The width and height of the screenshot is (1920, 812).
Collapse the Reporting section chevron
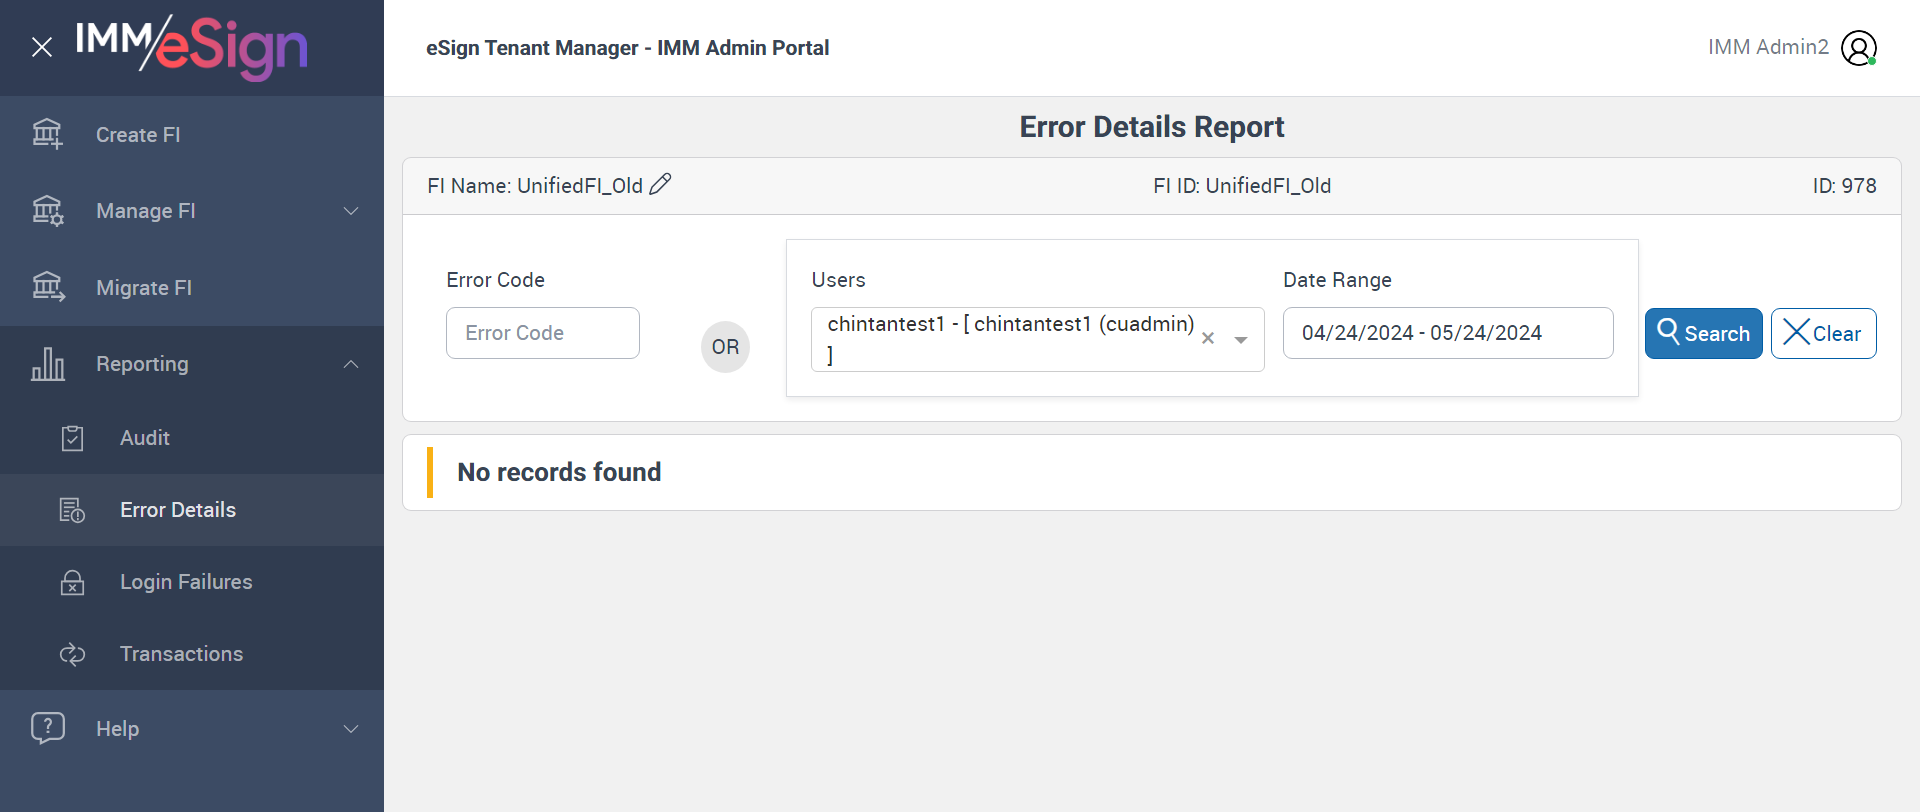351,364
